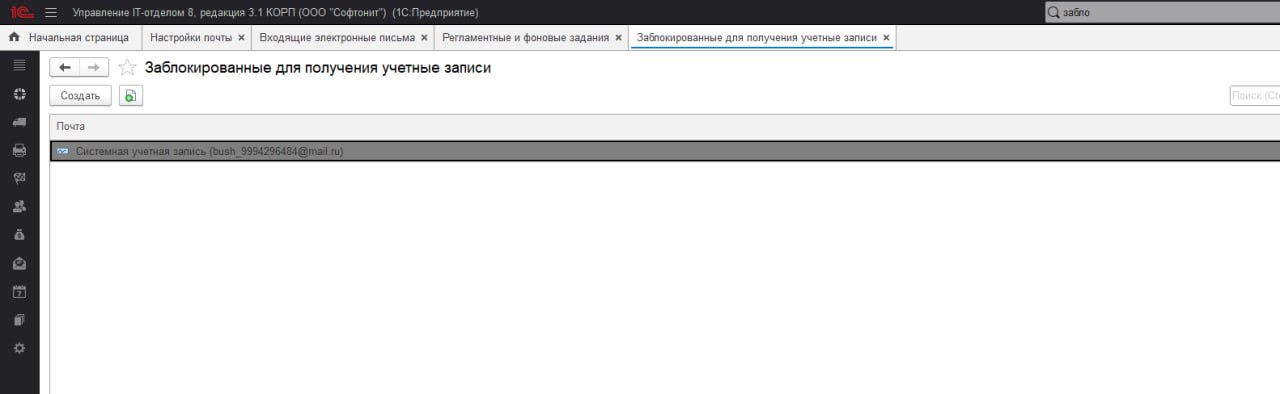The height and width of the screenshot is (394, 1280).
Task: Open the lifebuoy support section in sidebar
Action: 19,93
